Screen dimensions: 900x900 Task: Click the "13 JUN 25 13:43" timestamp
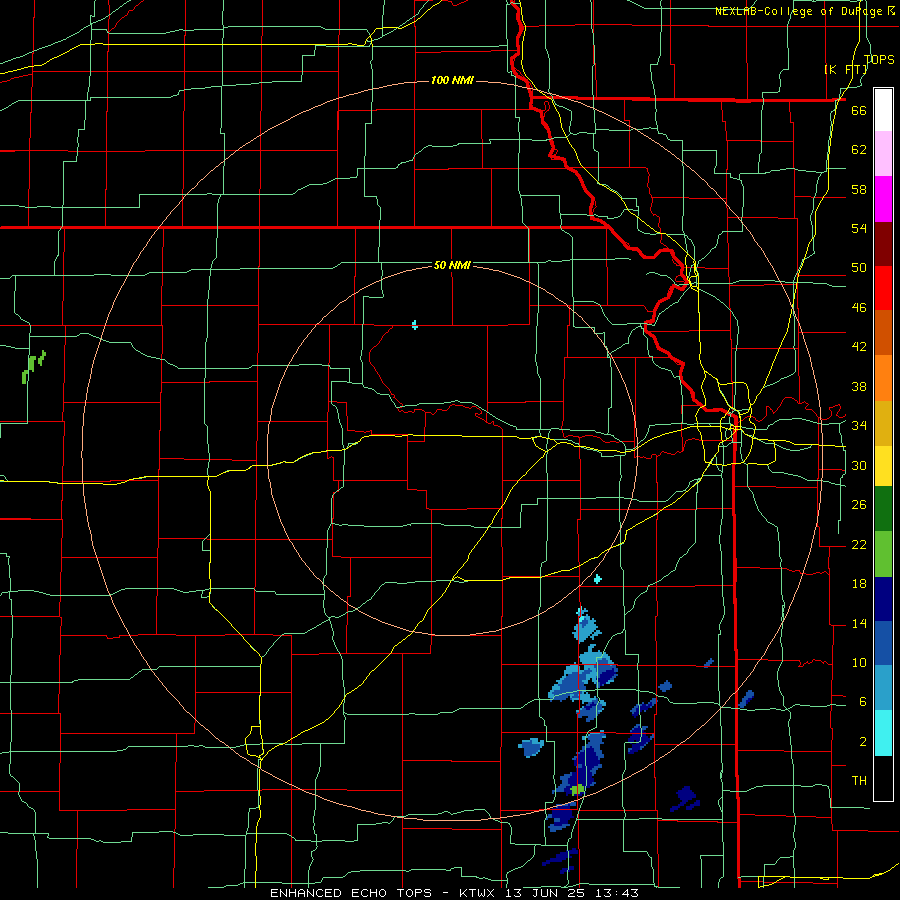(x=572, y=893)
